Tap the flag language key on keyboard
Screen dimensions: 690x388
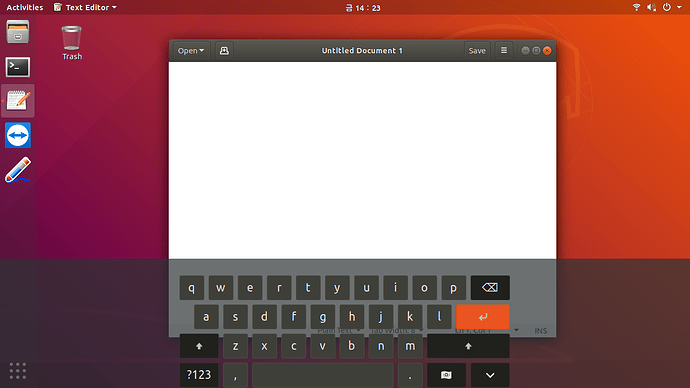pyautogui.click(x=446, y=375)
